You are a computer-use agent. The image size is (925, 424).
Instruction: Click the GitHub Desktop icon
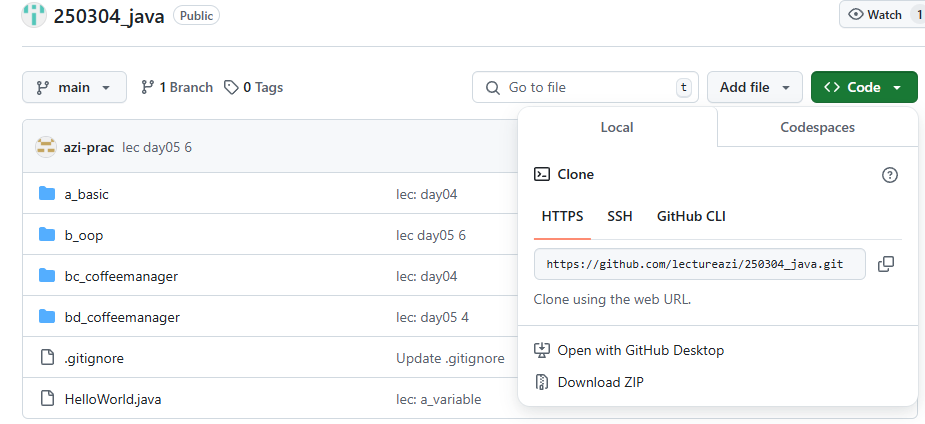click(542, 350)
